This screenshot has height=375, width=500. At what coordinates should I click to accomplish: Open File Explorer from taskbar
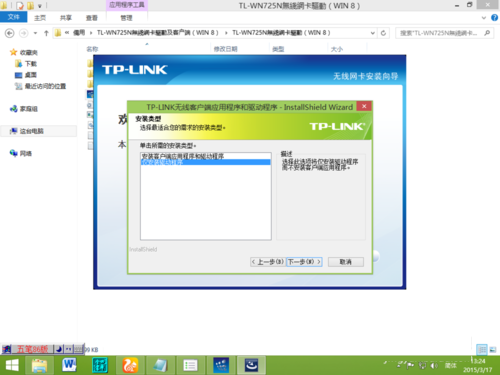coord(40,365)
